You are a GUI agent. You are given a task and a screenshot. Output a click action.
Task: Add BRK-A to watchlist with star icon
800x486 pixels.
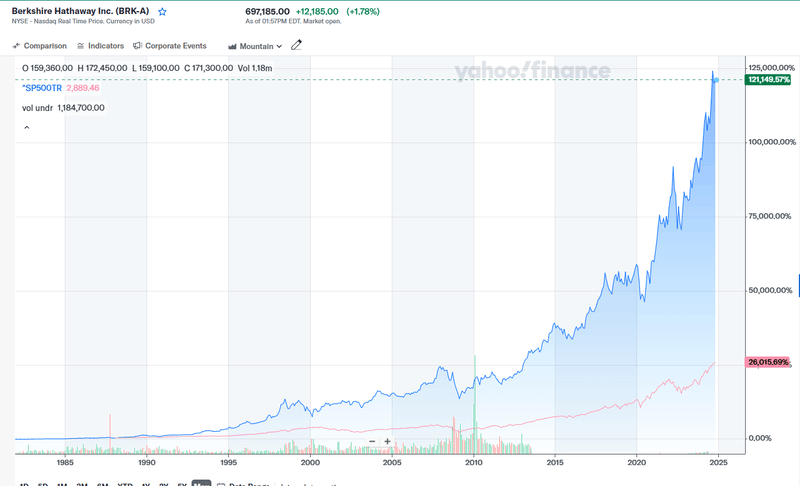pyautogui.click(x=162, y=12)
